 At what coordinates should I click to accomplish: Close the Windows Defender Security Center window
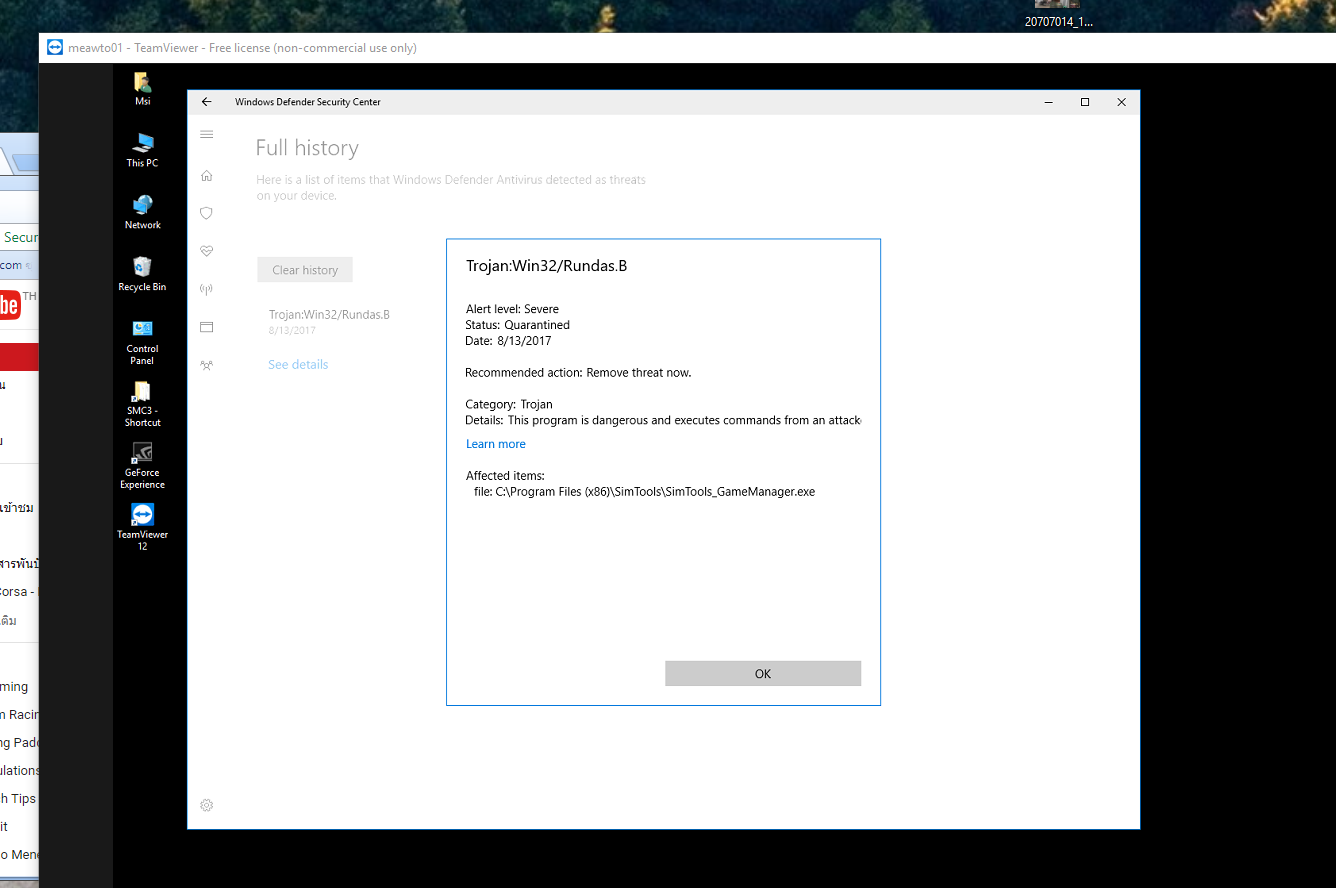pos(1122,102)
